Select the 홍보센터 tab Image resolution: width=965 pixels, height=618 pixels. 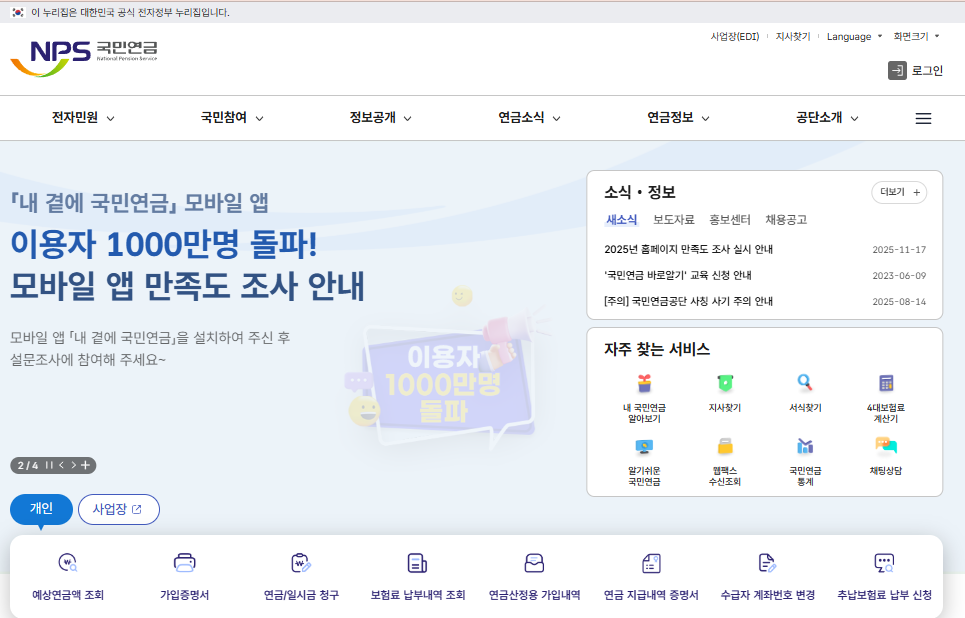(730, 220)
